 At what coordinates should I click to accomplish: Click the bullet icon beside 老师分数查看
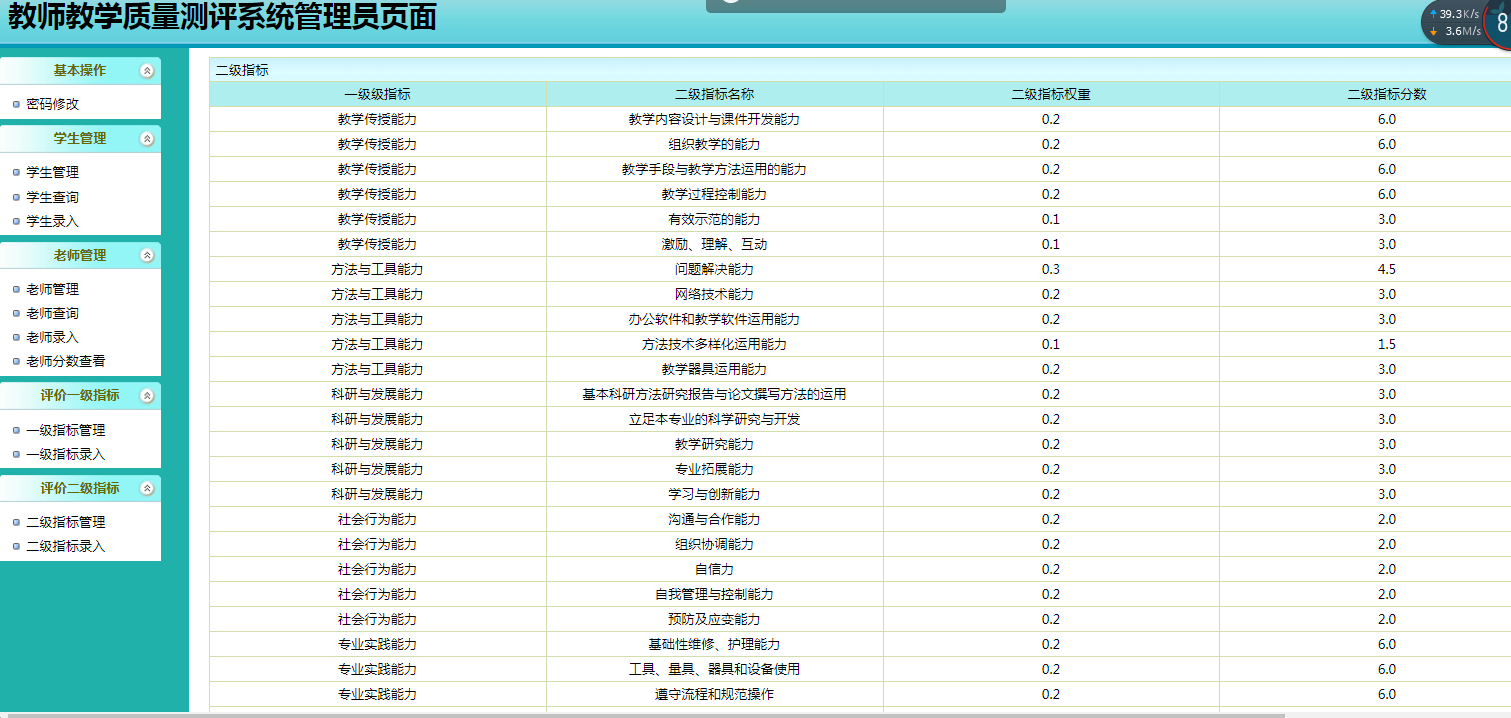(15, 361)
